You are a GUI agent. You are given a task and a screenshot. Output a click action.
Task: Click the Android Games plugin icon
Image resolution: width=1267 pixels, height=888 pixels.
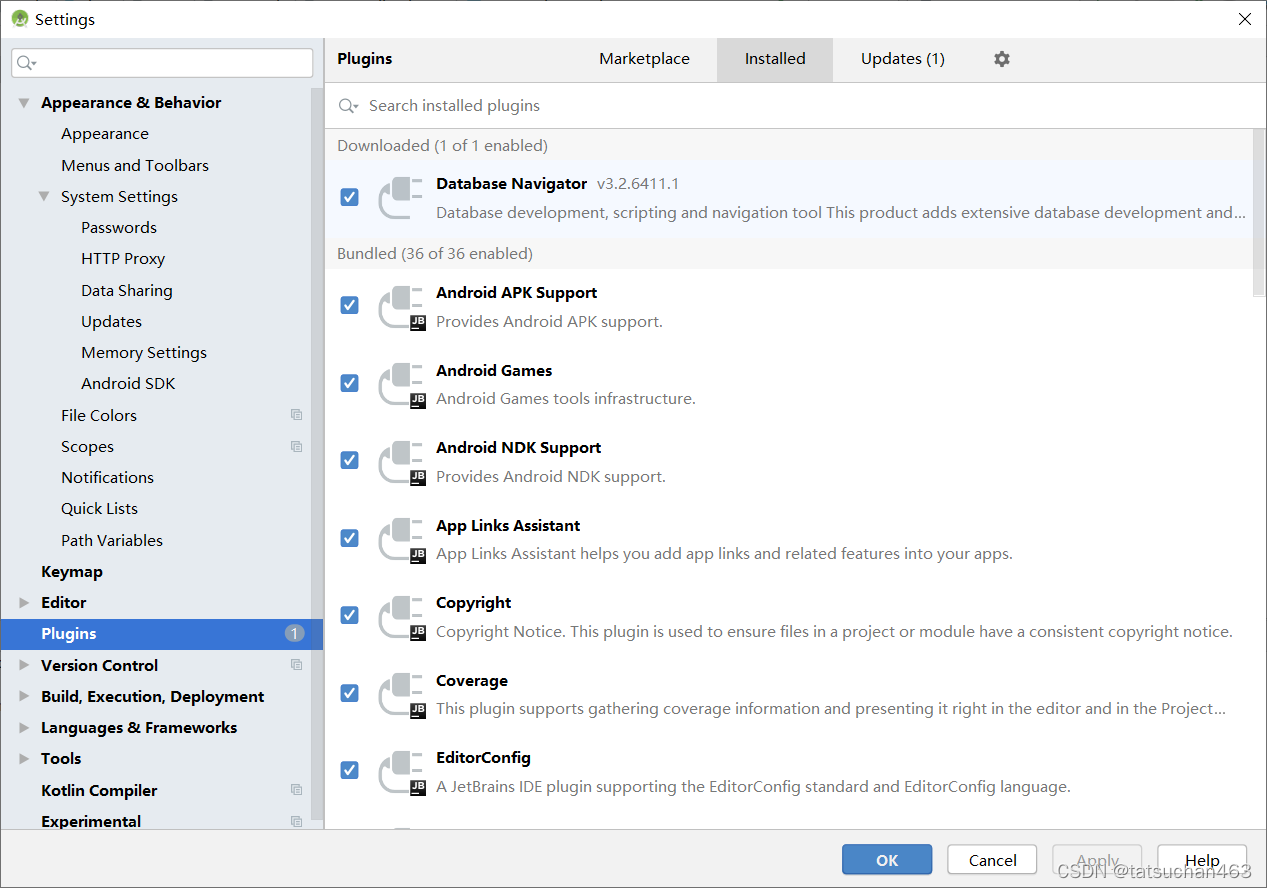[401, 385]
